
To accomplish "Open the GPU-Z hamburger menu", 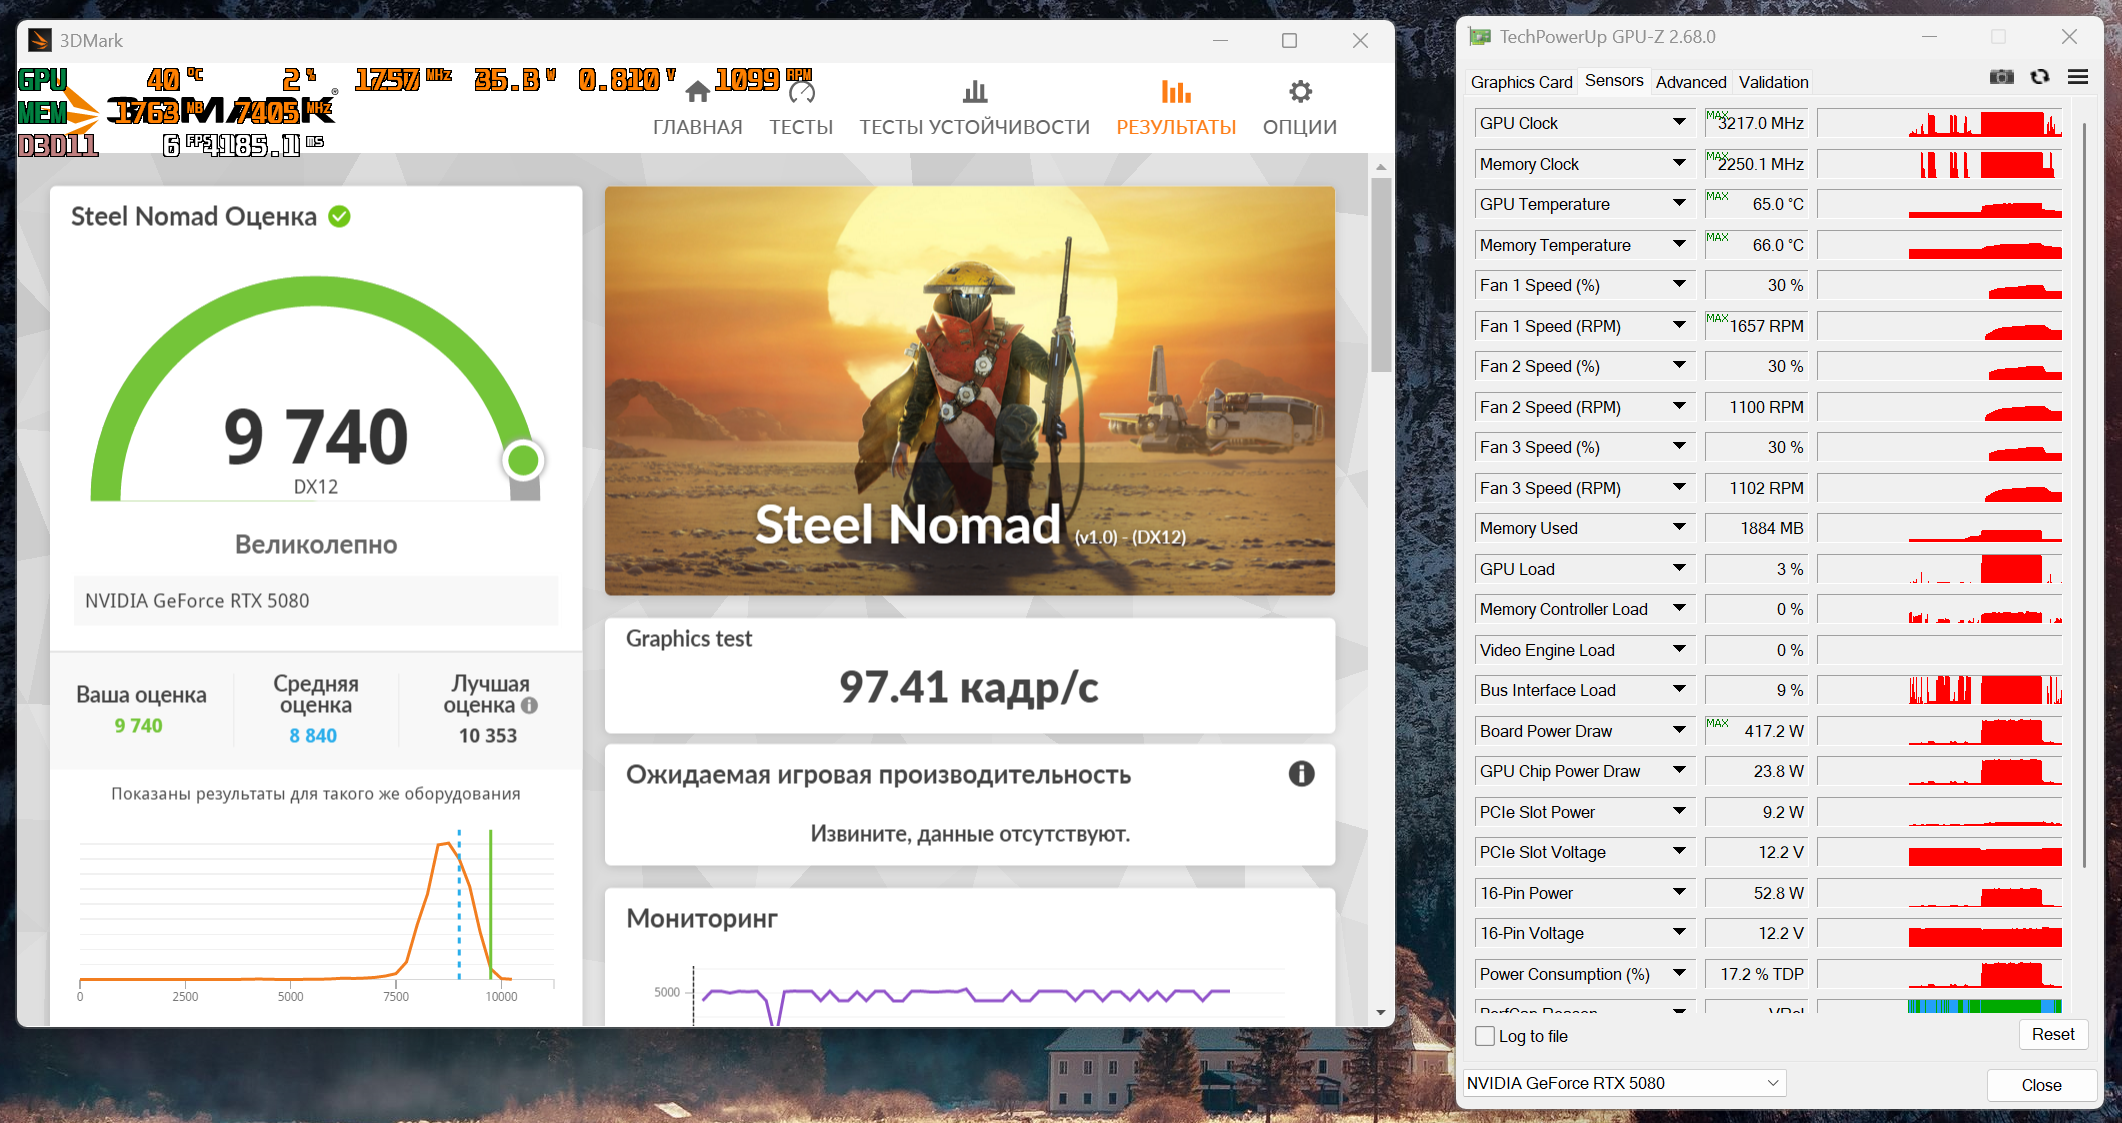I will 2078,77.
